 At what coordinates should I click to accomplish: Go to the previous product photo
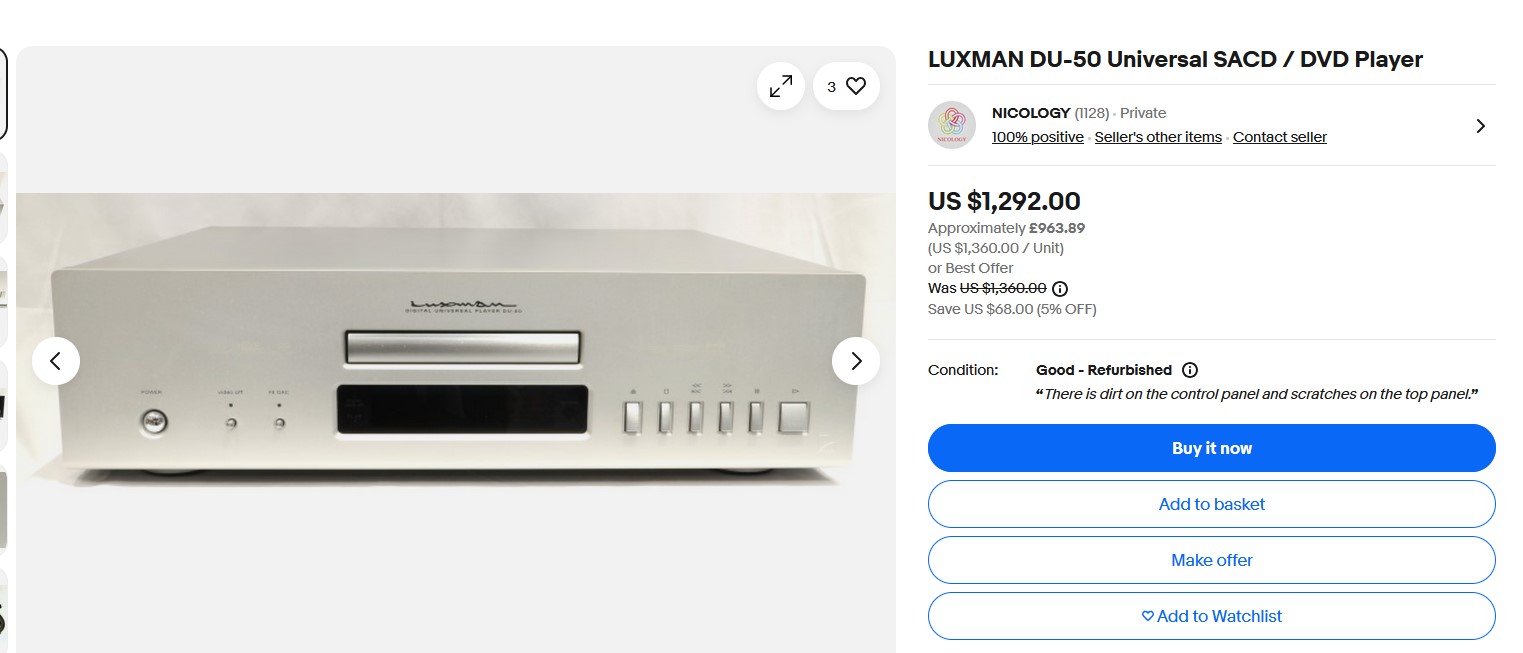click(x=56, y=361)
